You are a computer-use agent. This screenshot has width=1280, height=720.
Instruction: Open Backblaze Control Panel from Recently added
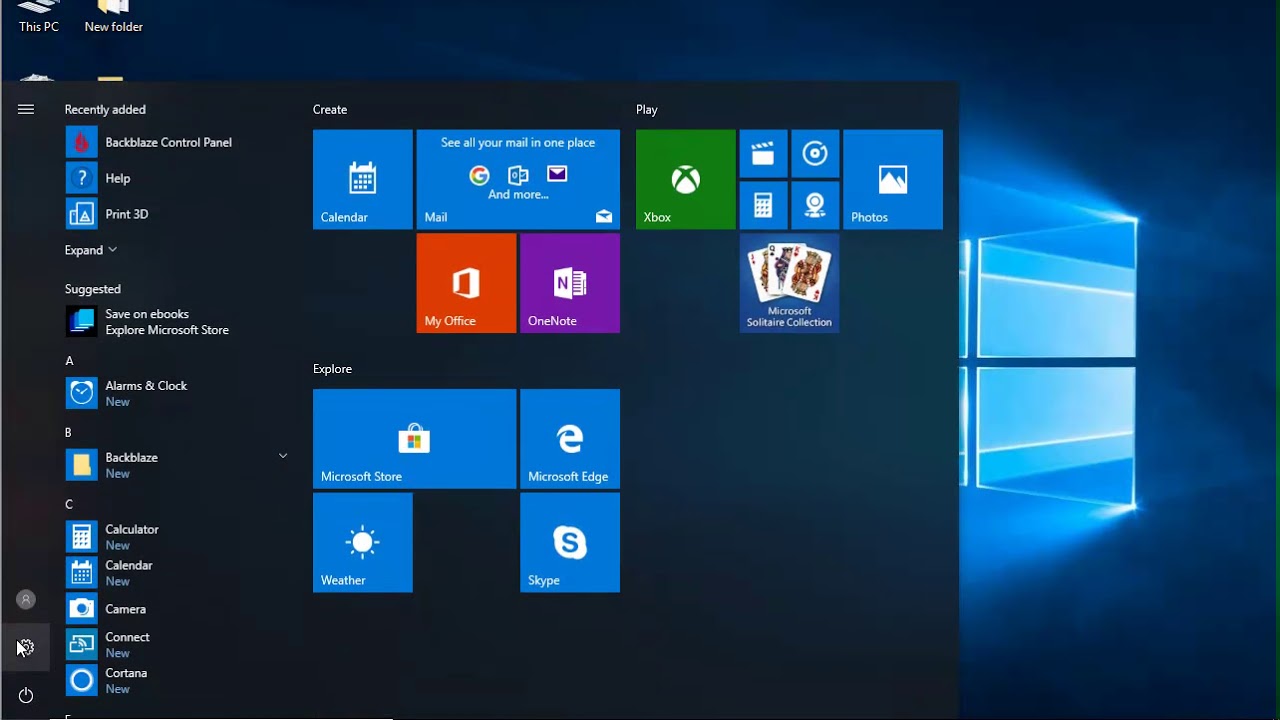[x=177, y=142]
